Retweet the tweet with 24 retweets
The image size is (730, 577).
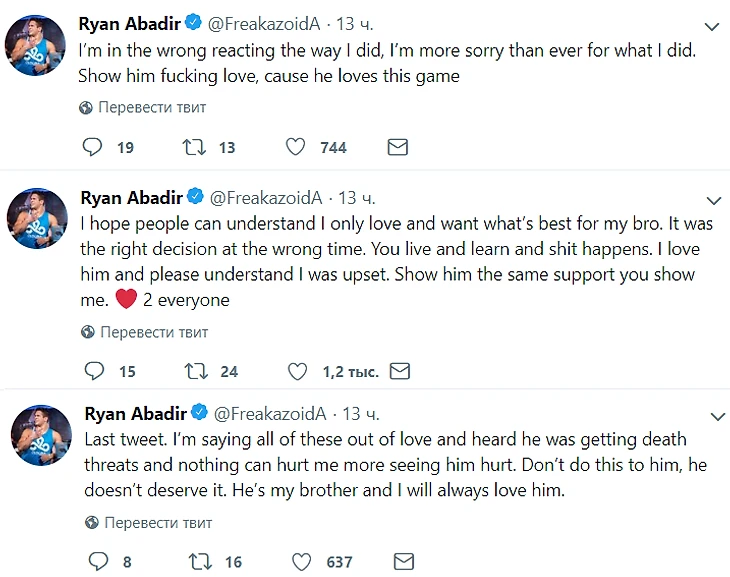(196, 371)
